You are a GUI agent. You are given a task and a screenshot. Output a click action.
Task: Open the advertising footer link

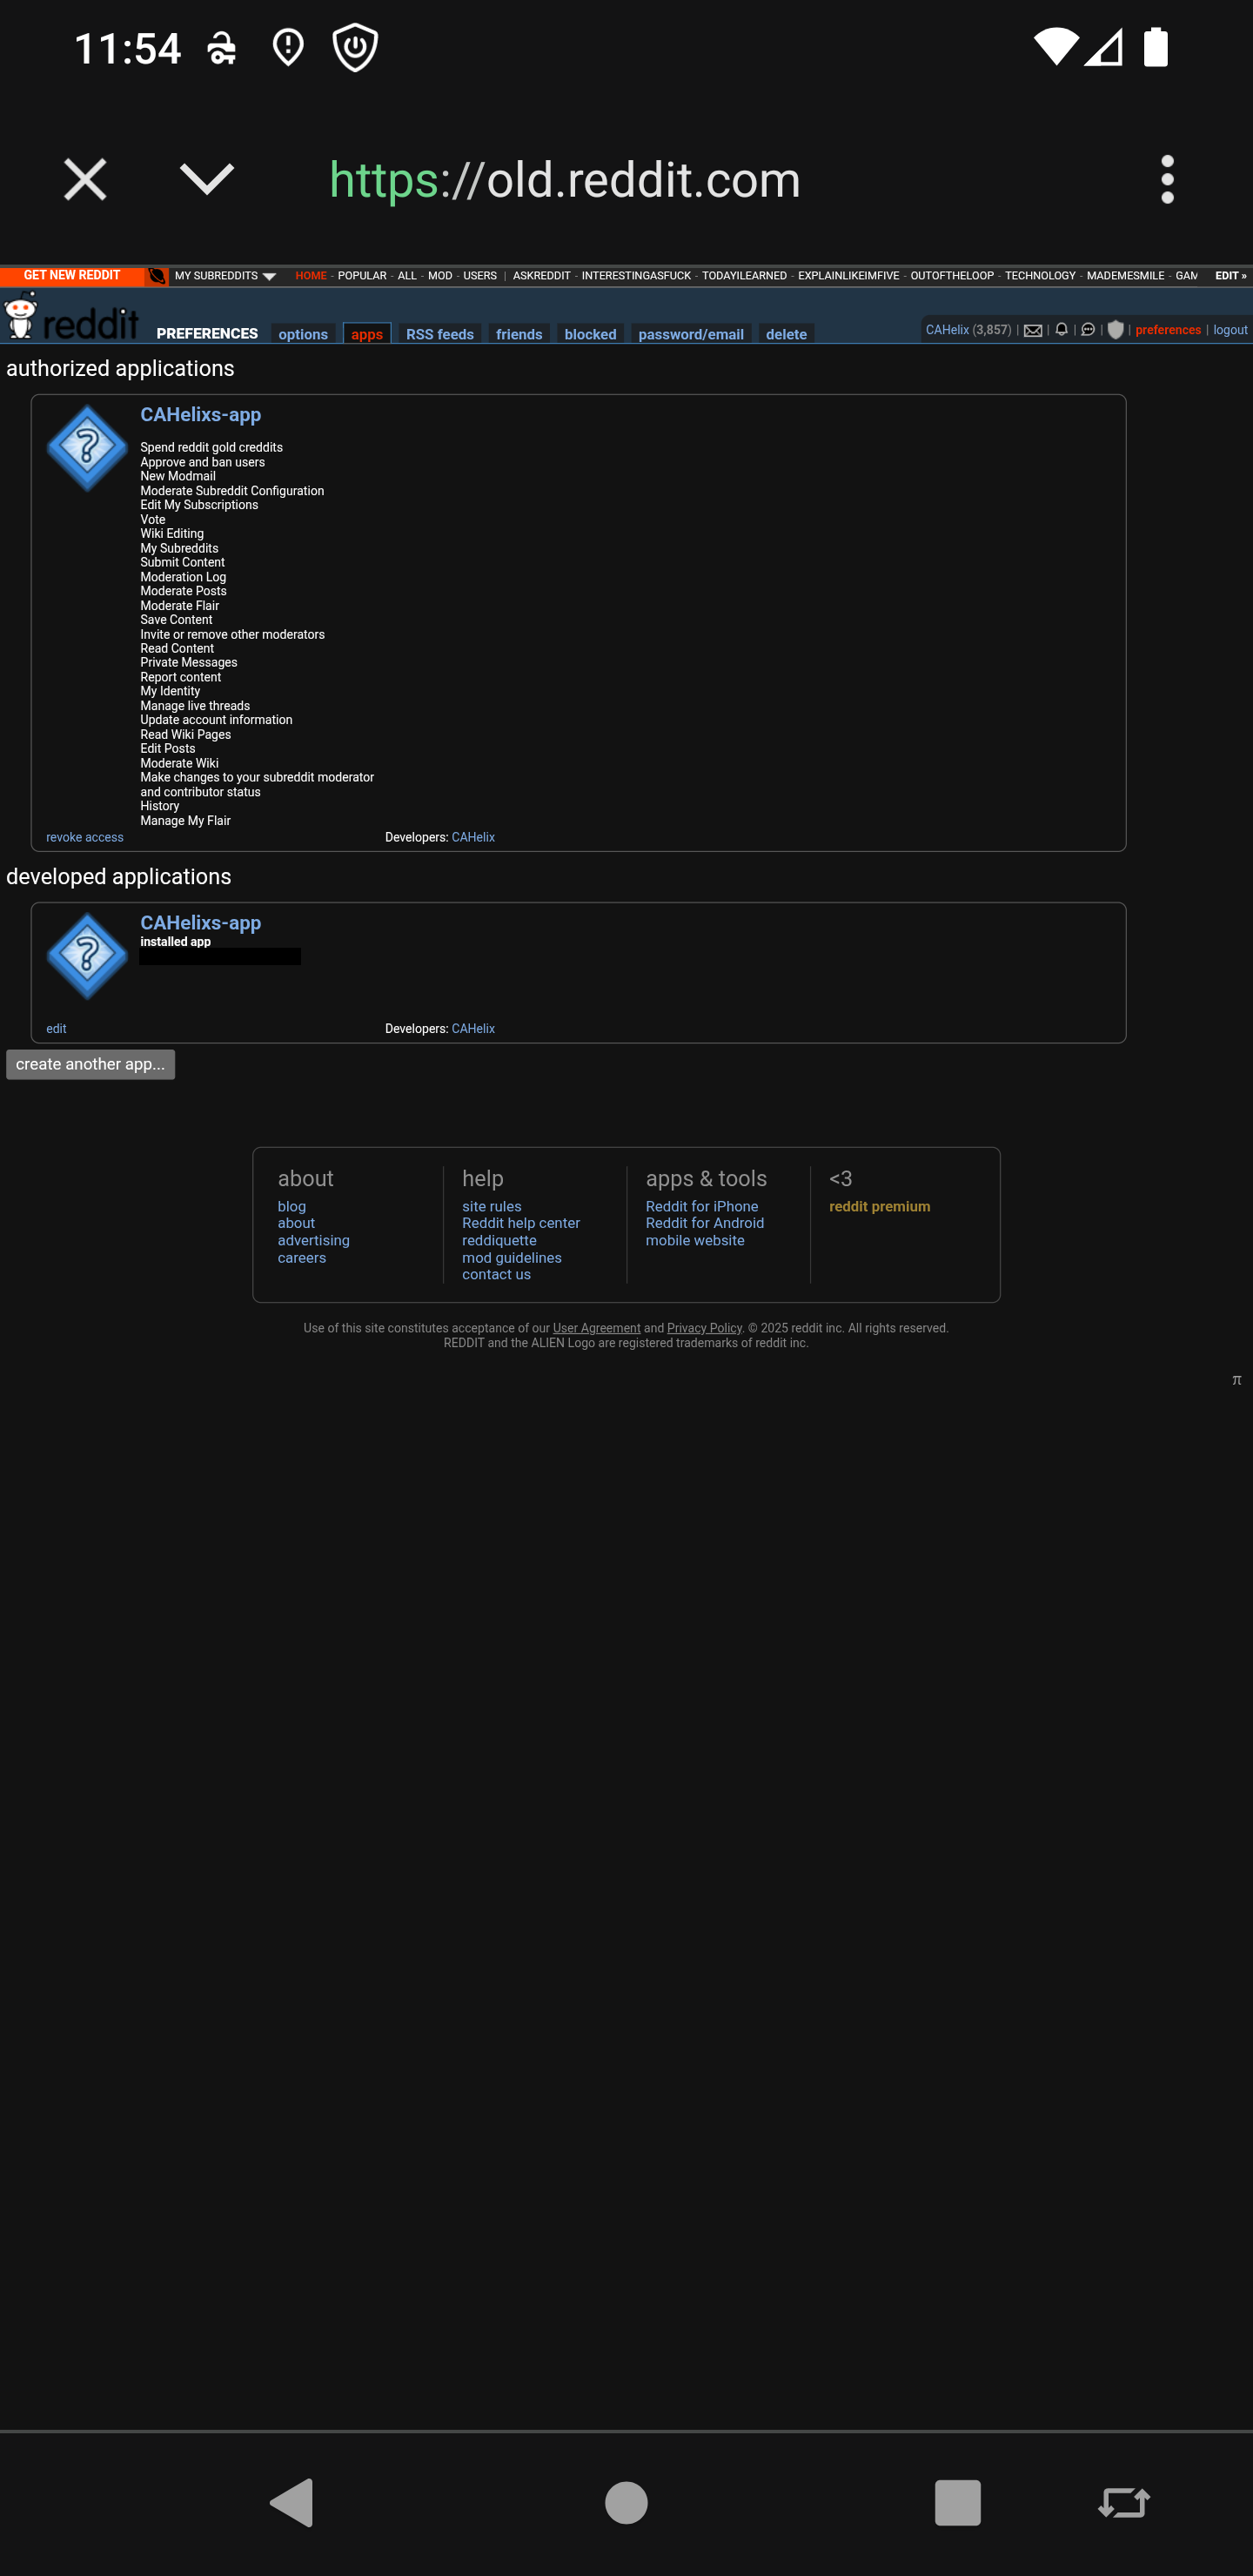[314, 1240]
